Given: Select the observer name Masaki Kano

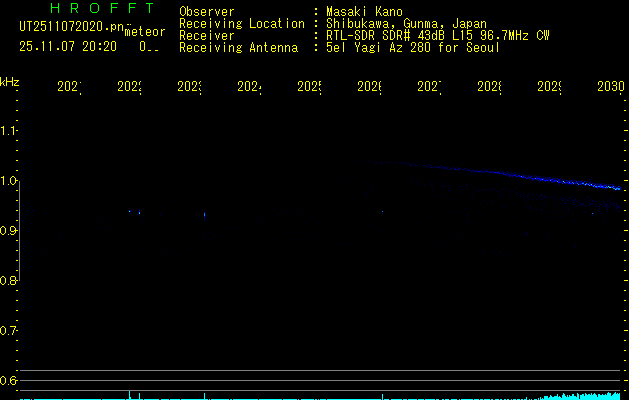Looking at the screenshot, I should click(364, 12).
